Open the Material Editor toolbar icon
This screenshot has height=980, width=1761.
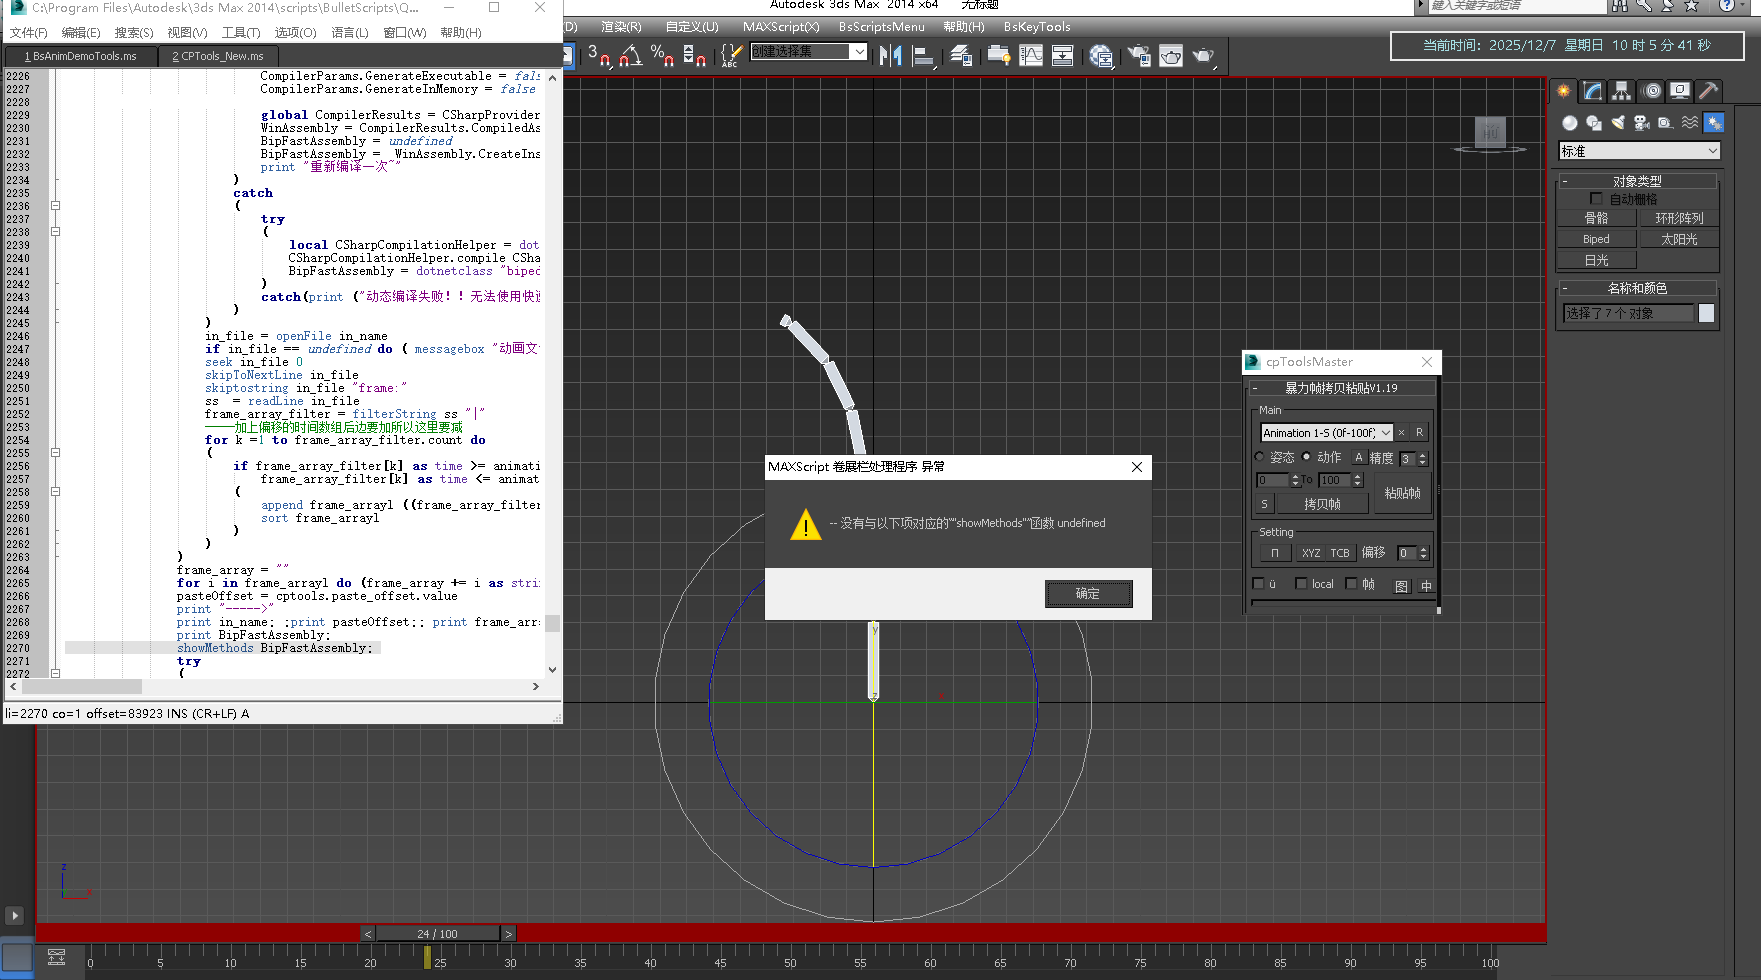click(1101, 56)
